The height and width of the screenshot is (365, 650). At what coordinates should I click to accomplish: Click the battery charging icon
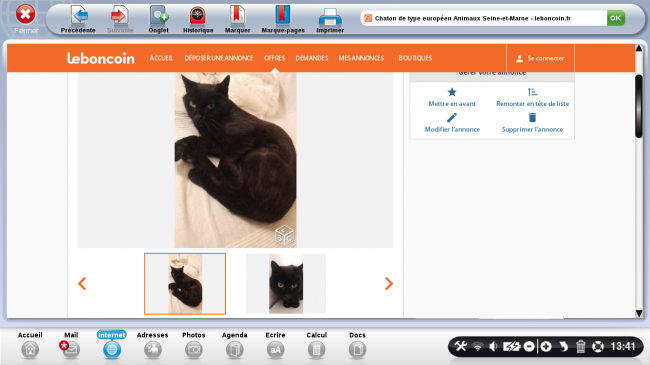click(x=511, y=346)
